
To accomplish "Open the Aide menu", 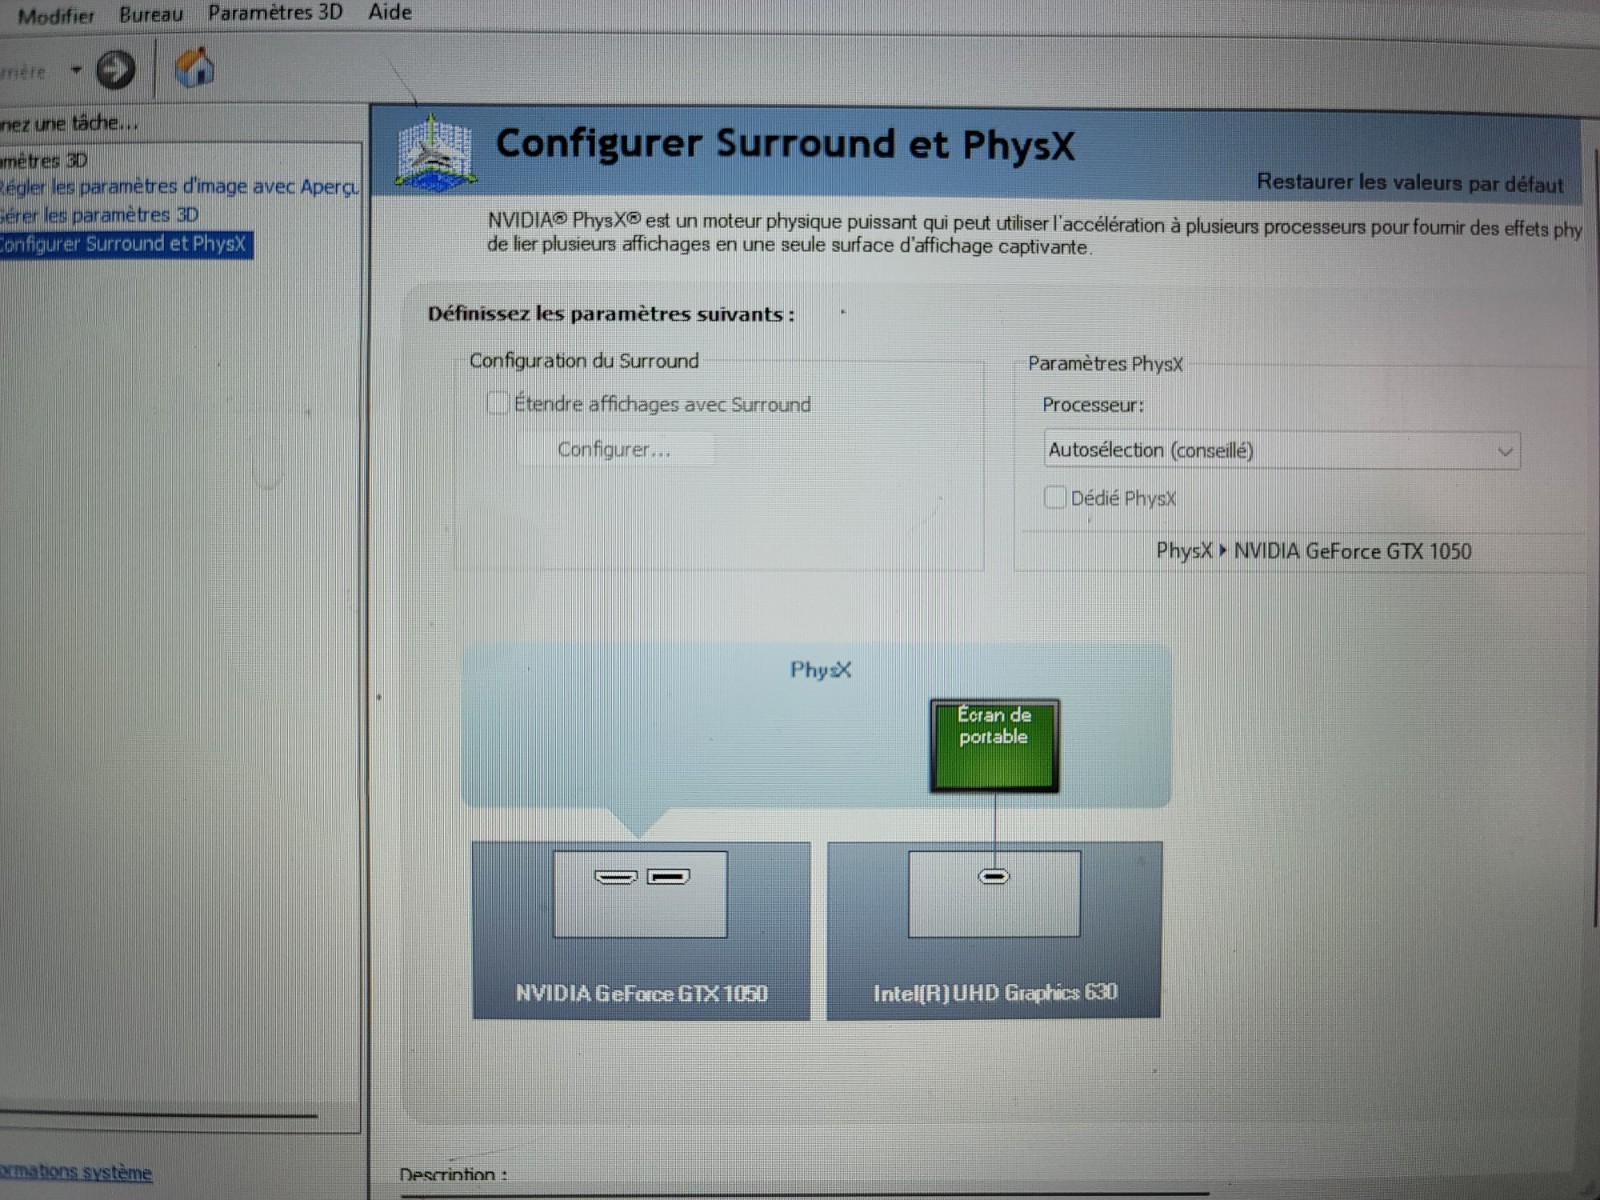I will 390,12.
